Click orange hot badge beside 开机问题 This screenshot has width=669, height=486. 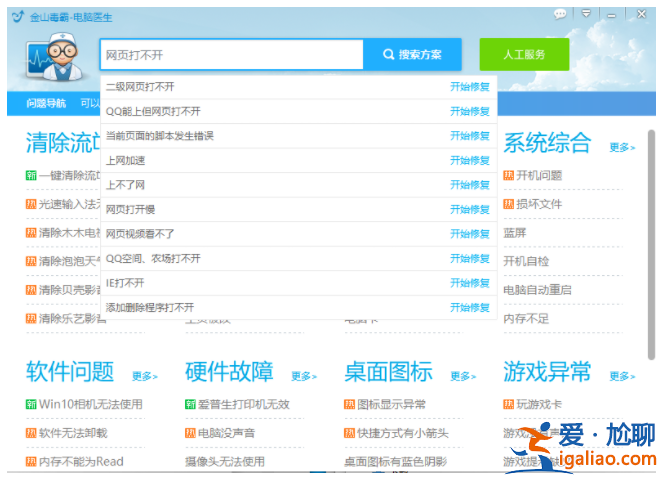(509, 175)
